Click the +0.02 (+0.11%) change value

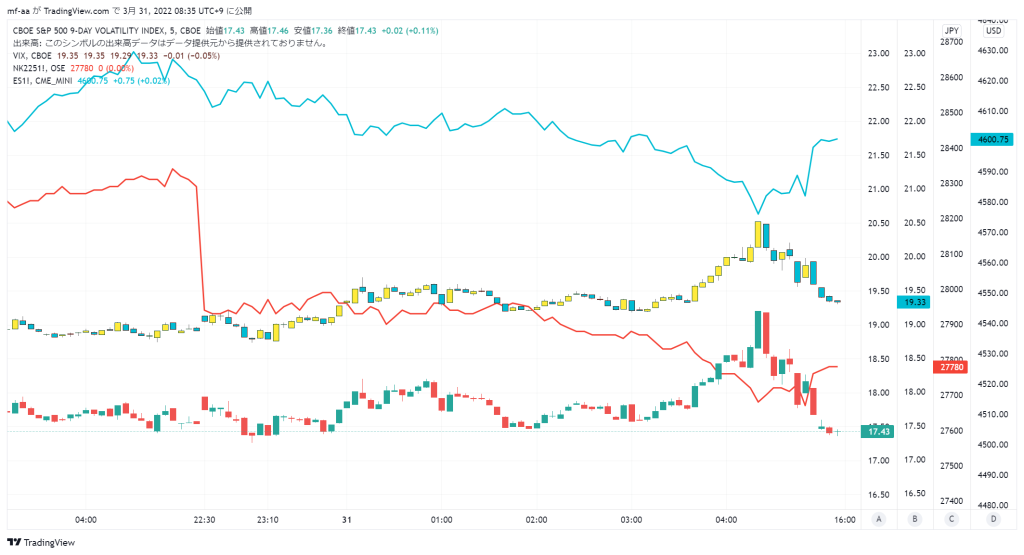[x=410, y=31]
